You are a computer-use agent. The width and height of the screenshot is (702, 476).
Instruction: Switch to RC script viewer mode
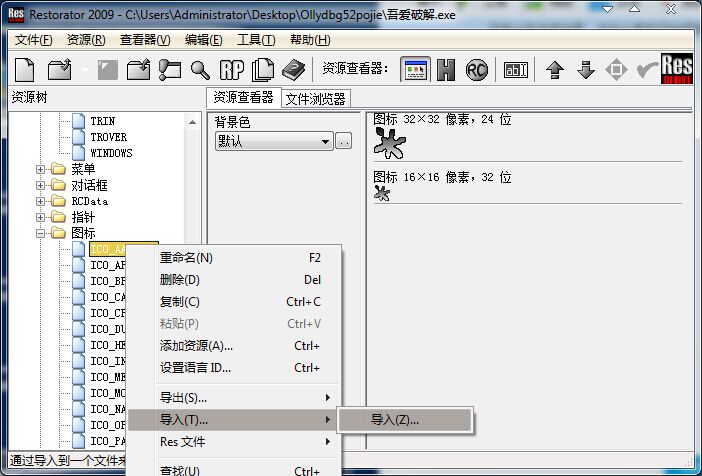476,70
